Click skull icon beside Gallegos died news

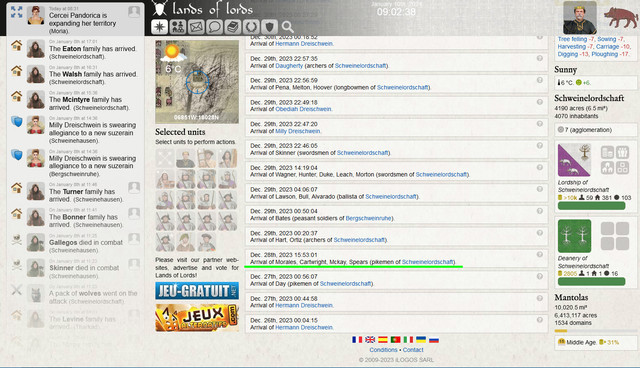(x=16, y=239)
